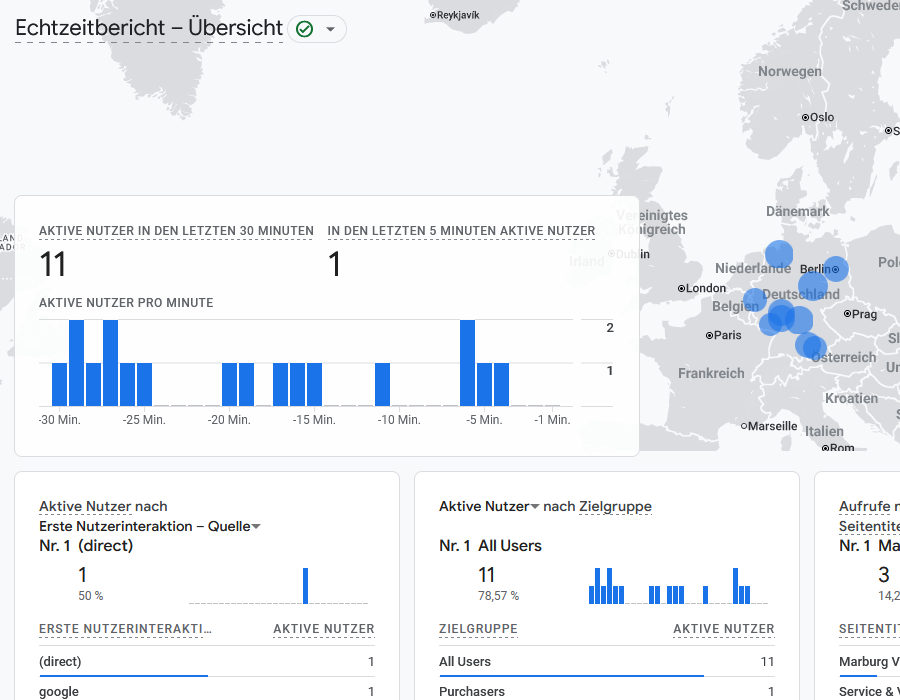Click the Berlin user bubble on the map
The image size is (900, 700).
point(835,269)
